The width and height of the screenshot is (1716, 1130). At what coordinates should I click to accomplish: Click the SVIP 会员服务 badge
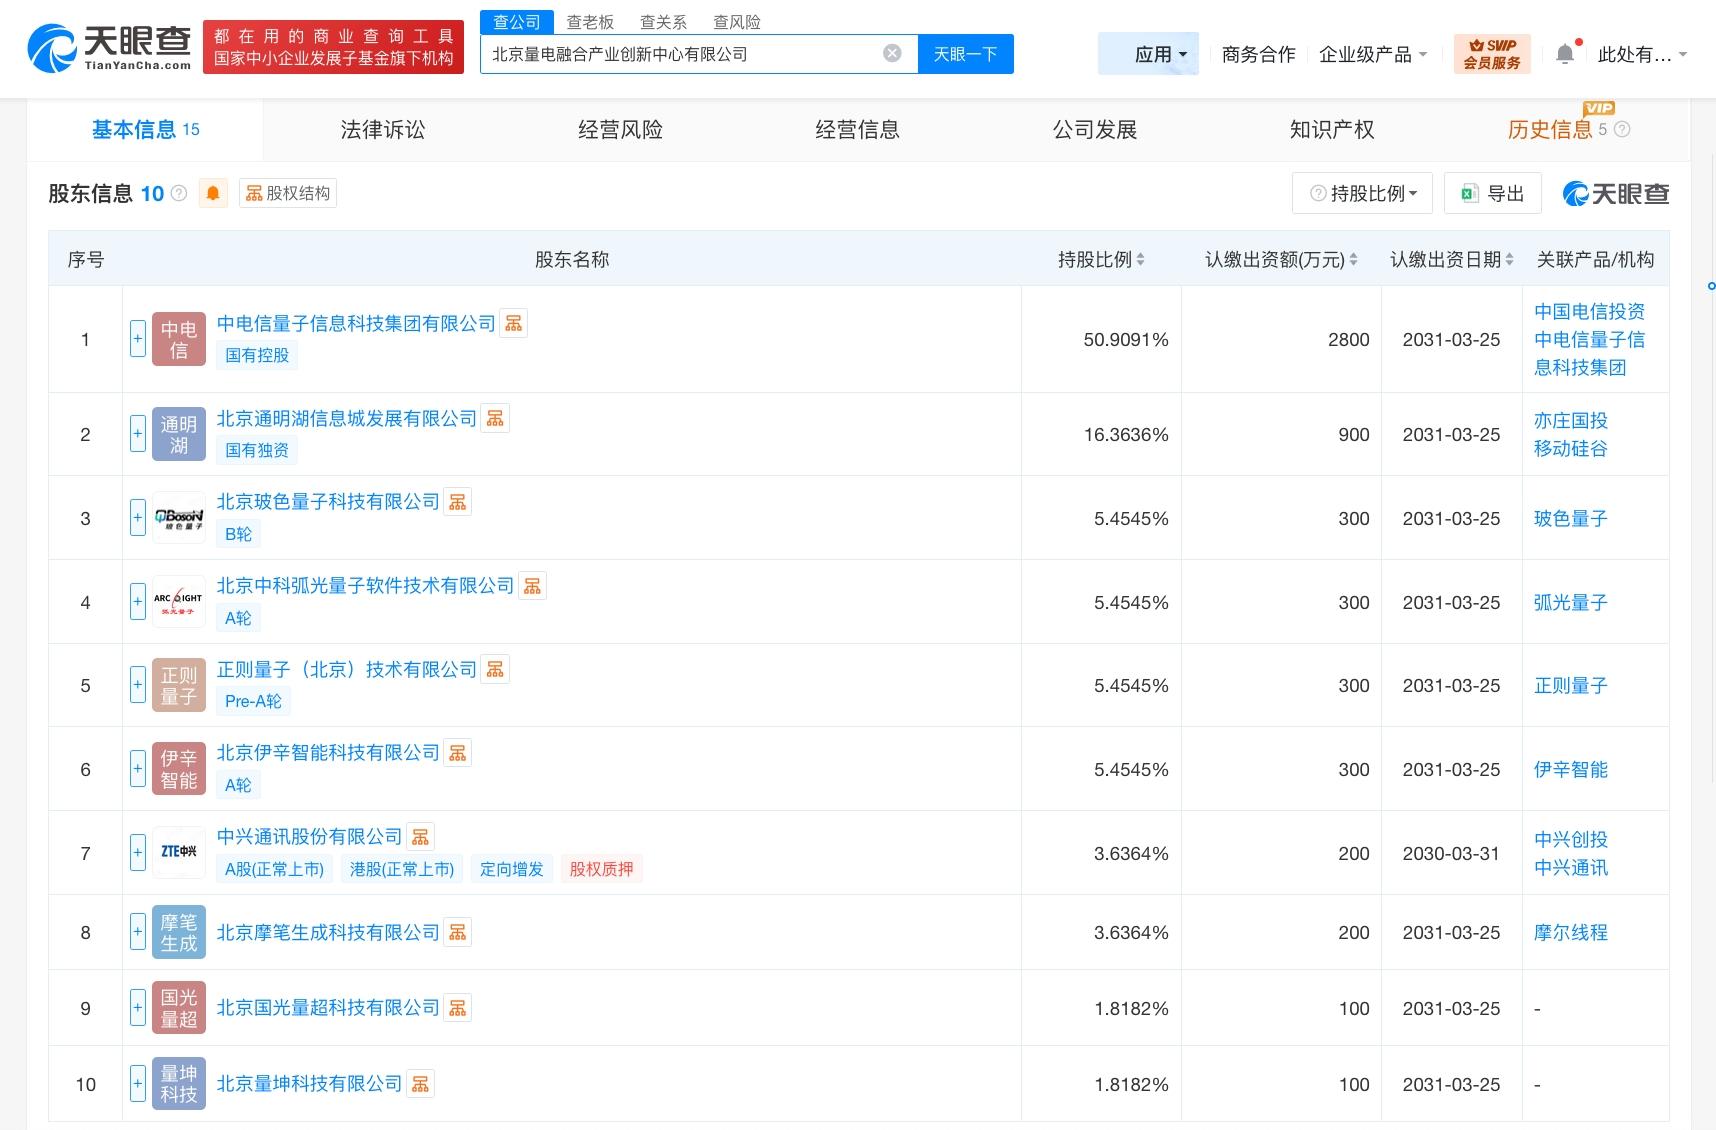pos(1491,54)
